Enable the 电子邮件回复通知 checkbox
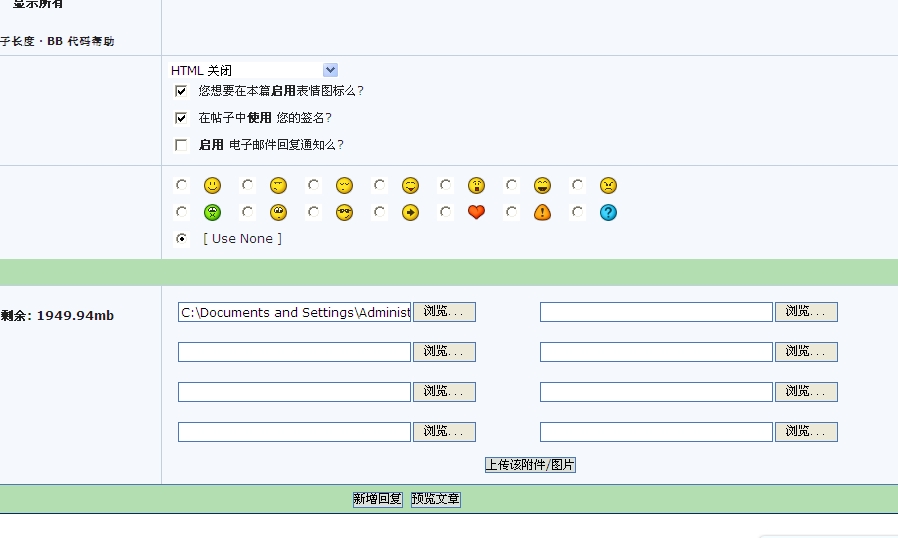This screenshot has height=538, width=898. [x=181, y=145]
